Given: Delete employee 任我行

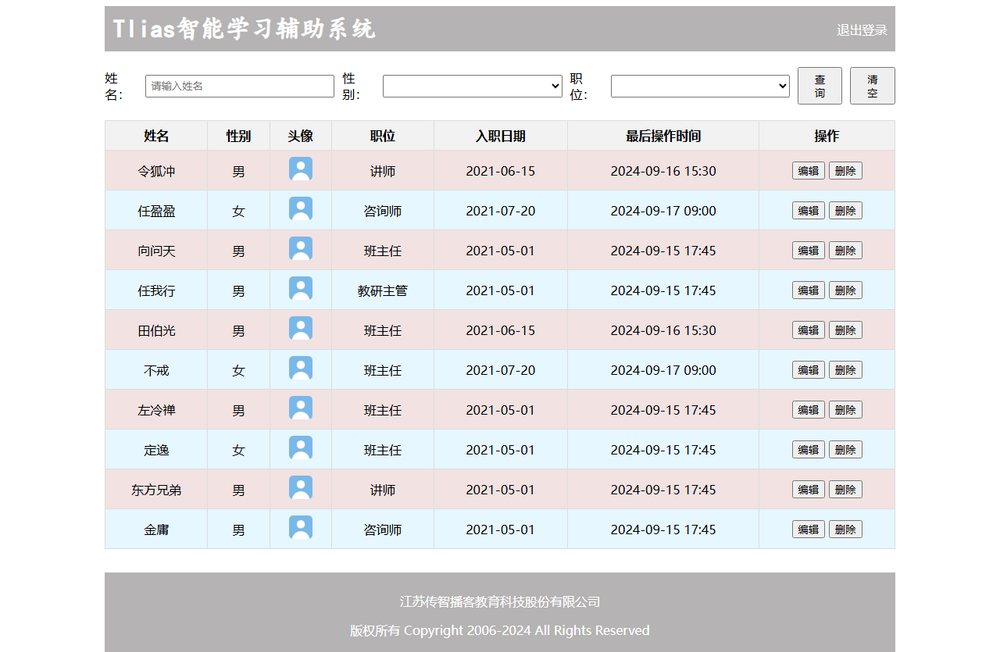Looking at the screenshot, I should click(x=846, y=290).
